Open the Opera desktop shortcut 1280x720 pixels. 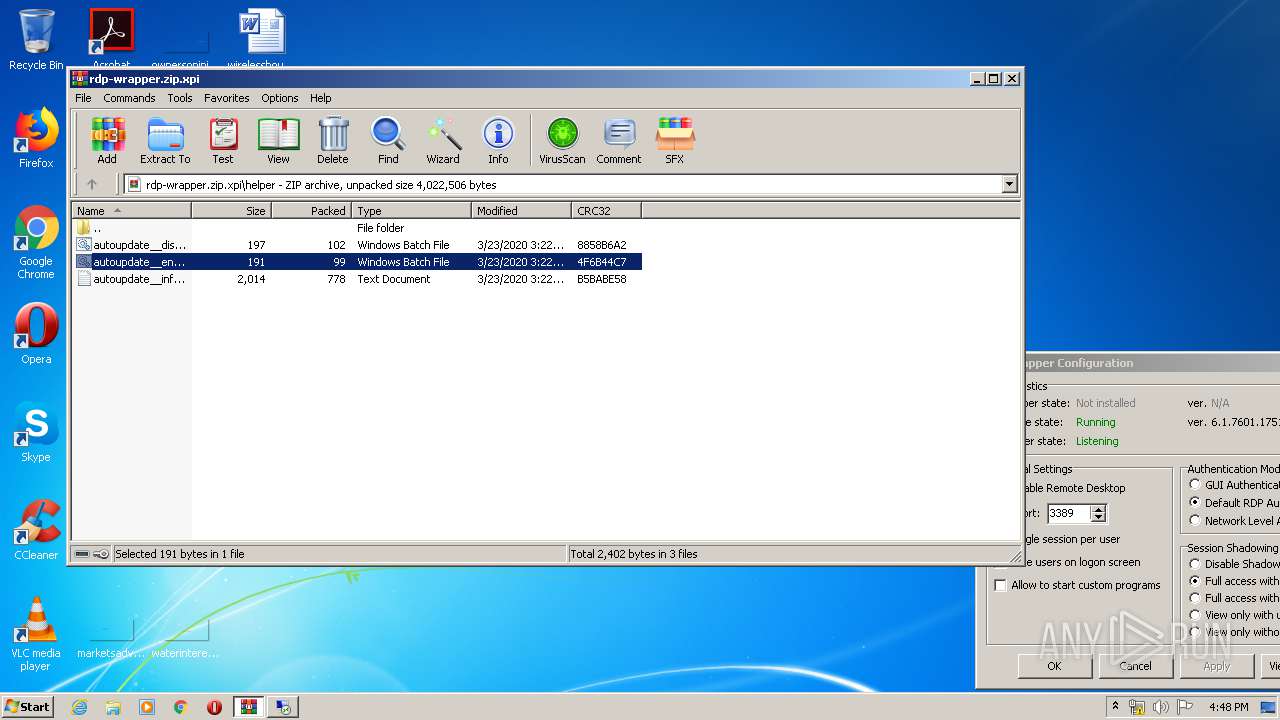click(x=36, y=334)
